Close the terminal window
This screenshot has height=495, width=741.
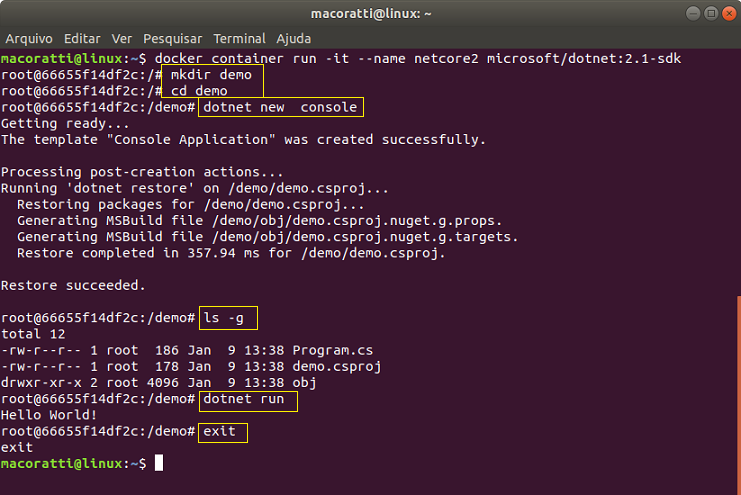[x=729, y=13]
